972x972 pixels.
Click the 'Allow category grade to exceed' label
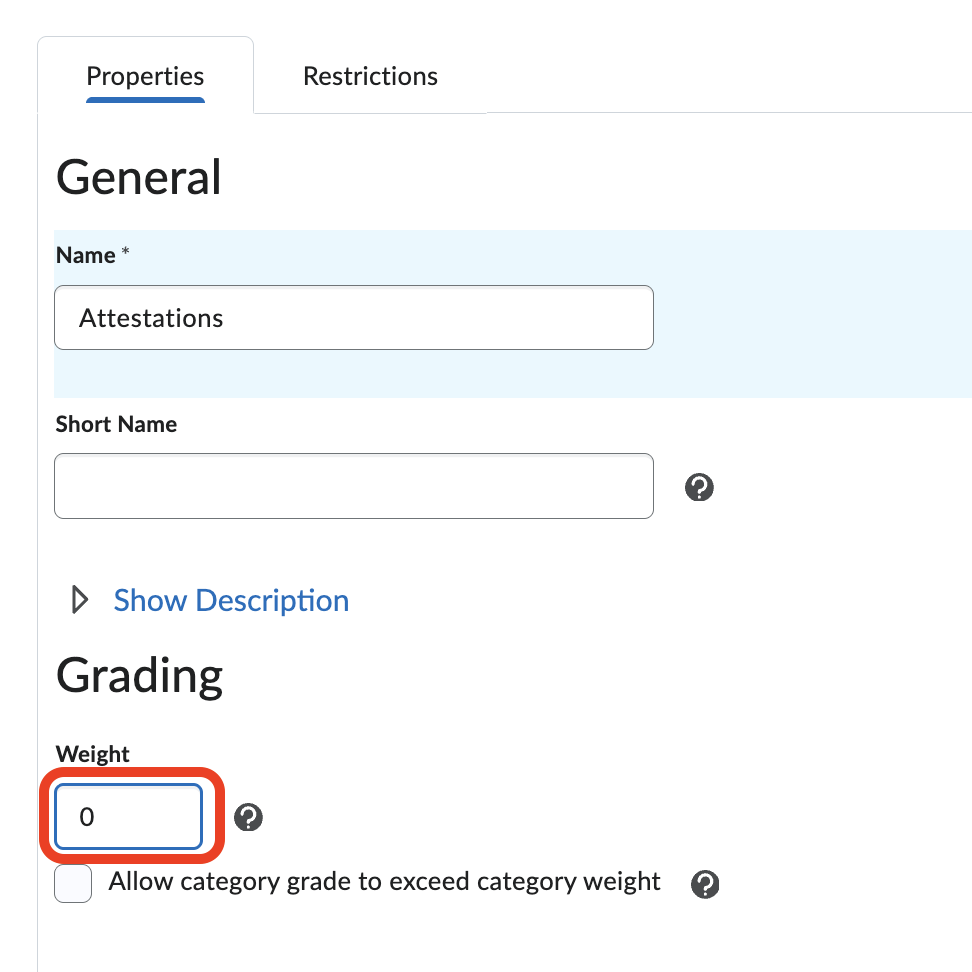[384, 882]
